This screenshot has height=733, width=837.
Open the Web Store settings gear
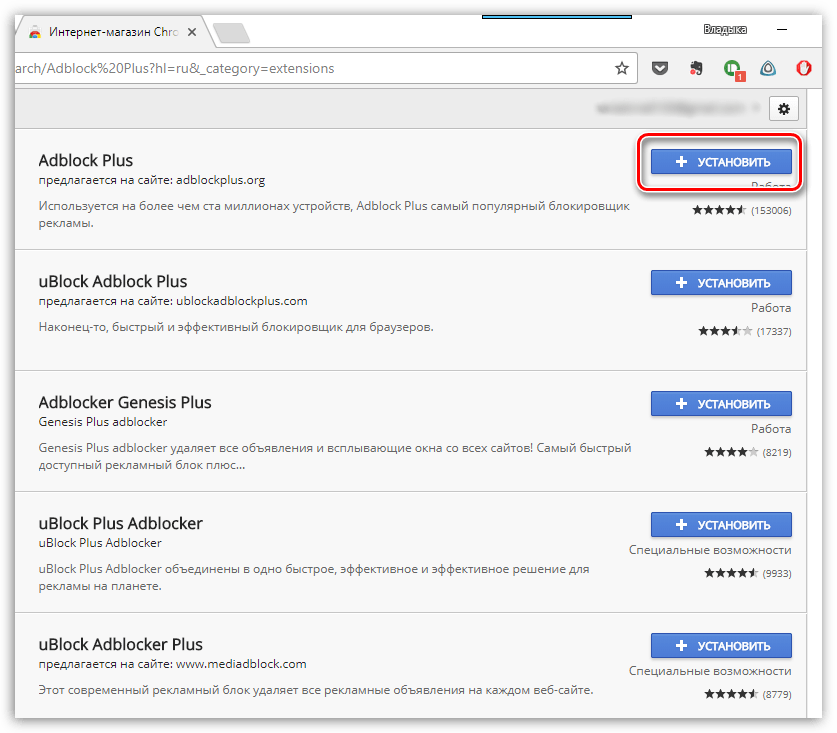(x=784, y=108)
